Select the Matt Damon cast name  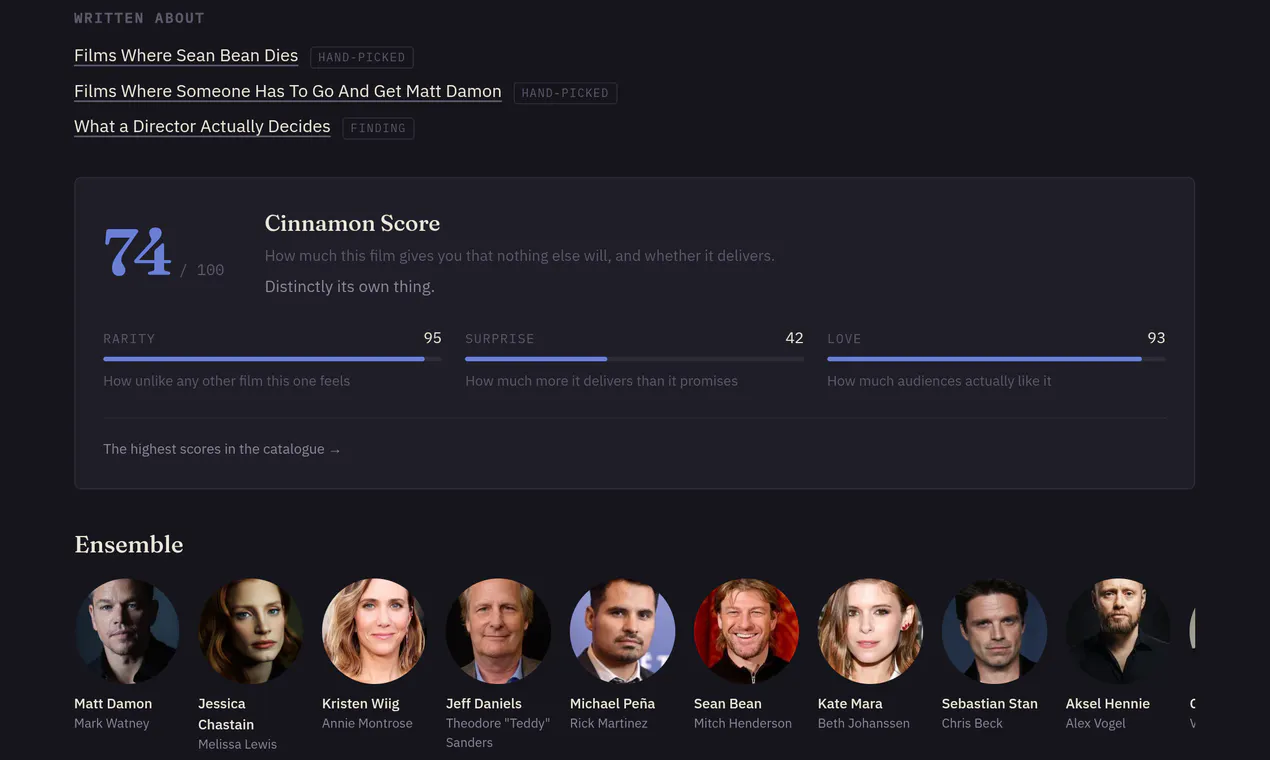[x=113, y=703]
